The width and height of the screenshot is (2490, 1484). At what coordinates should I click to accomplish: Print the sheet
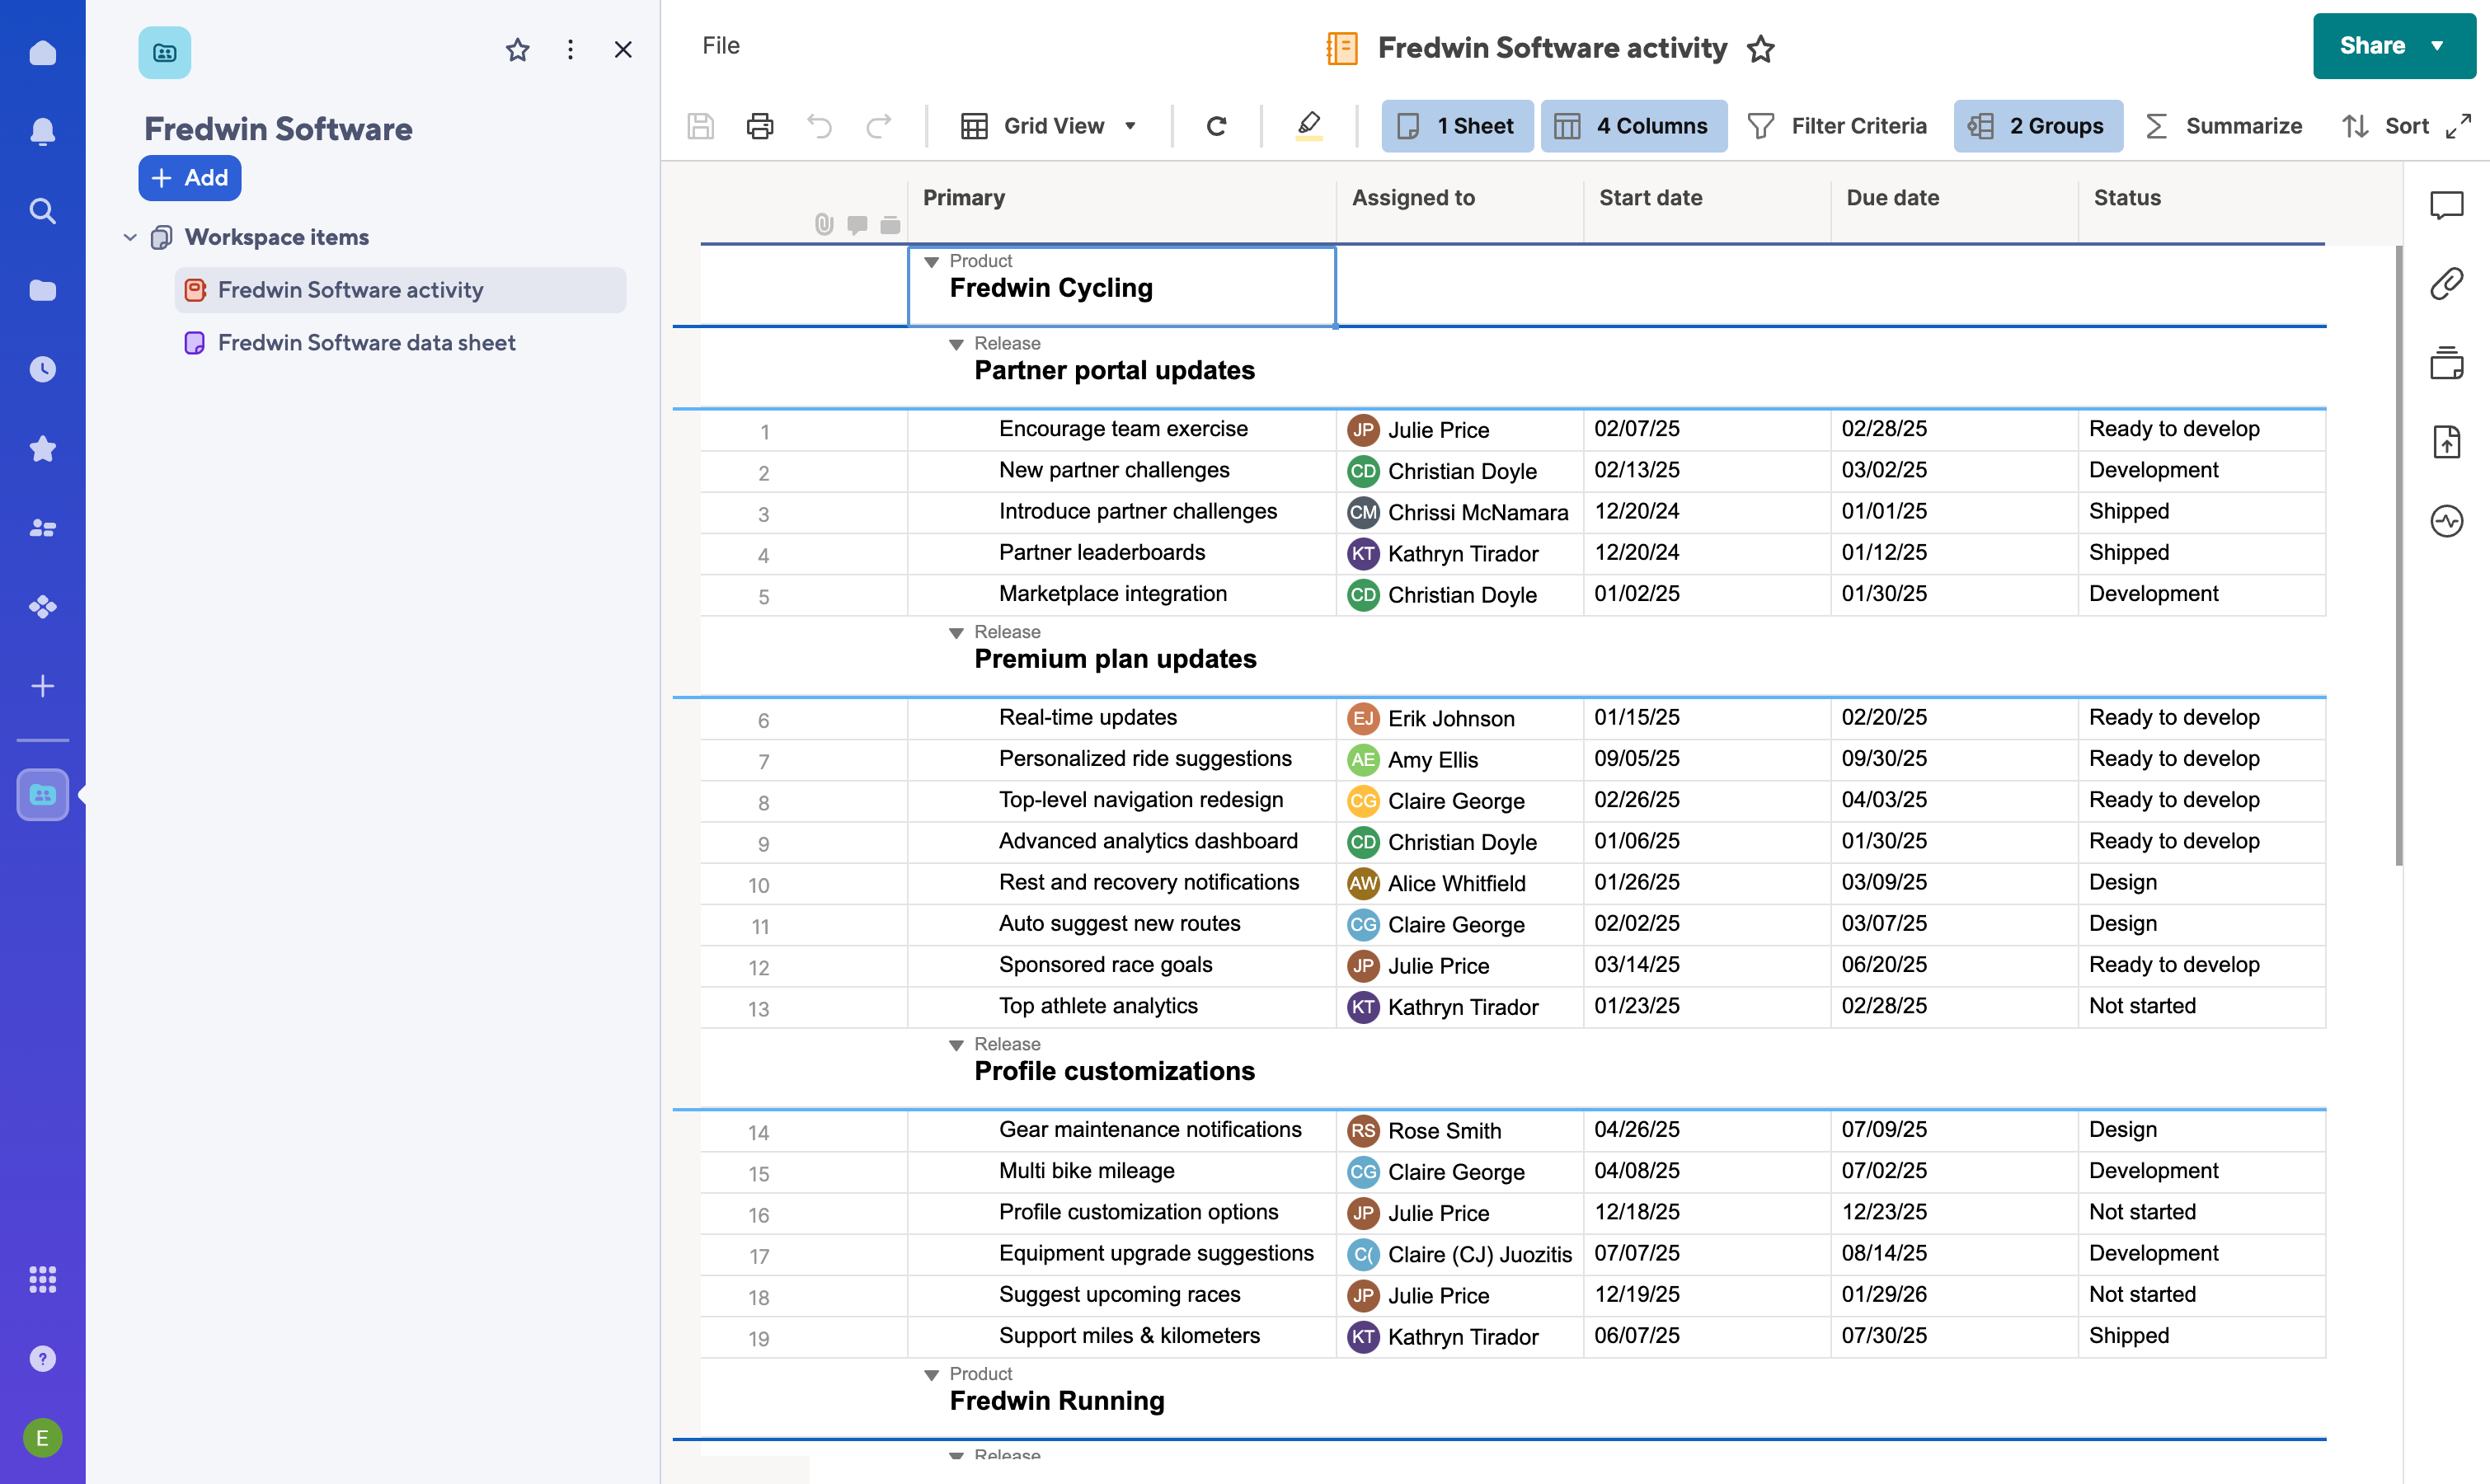[760, 126]
